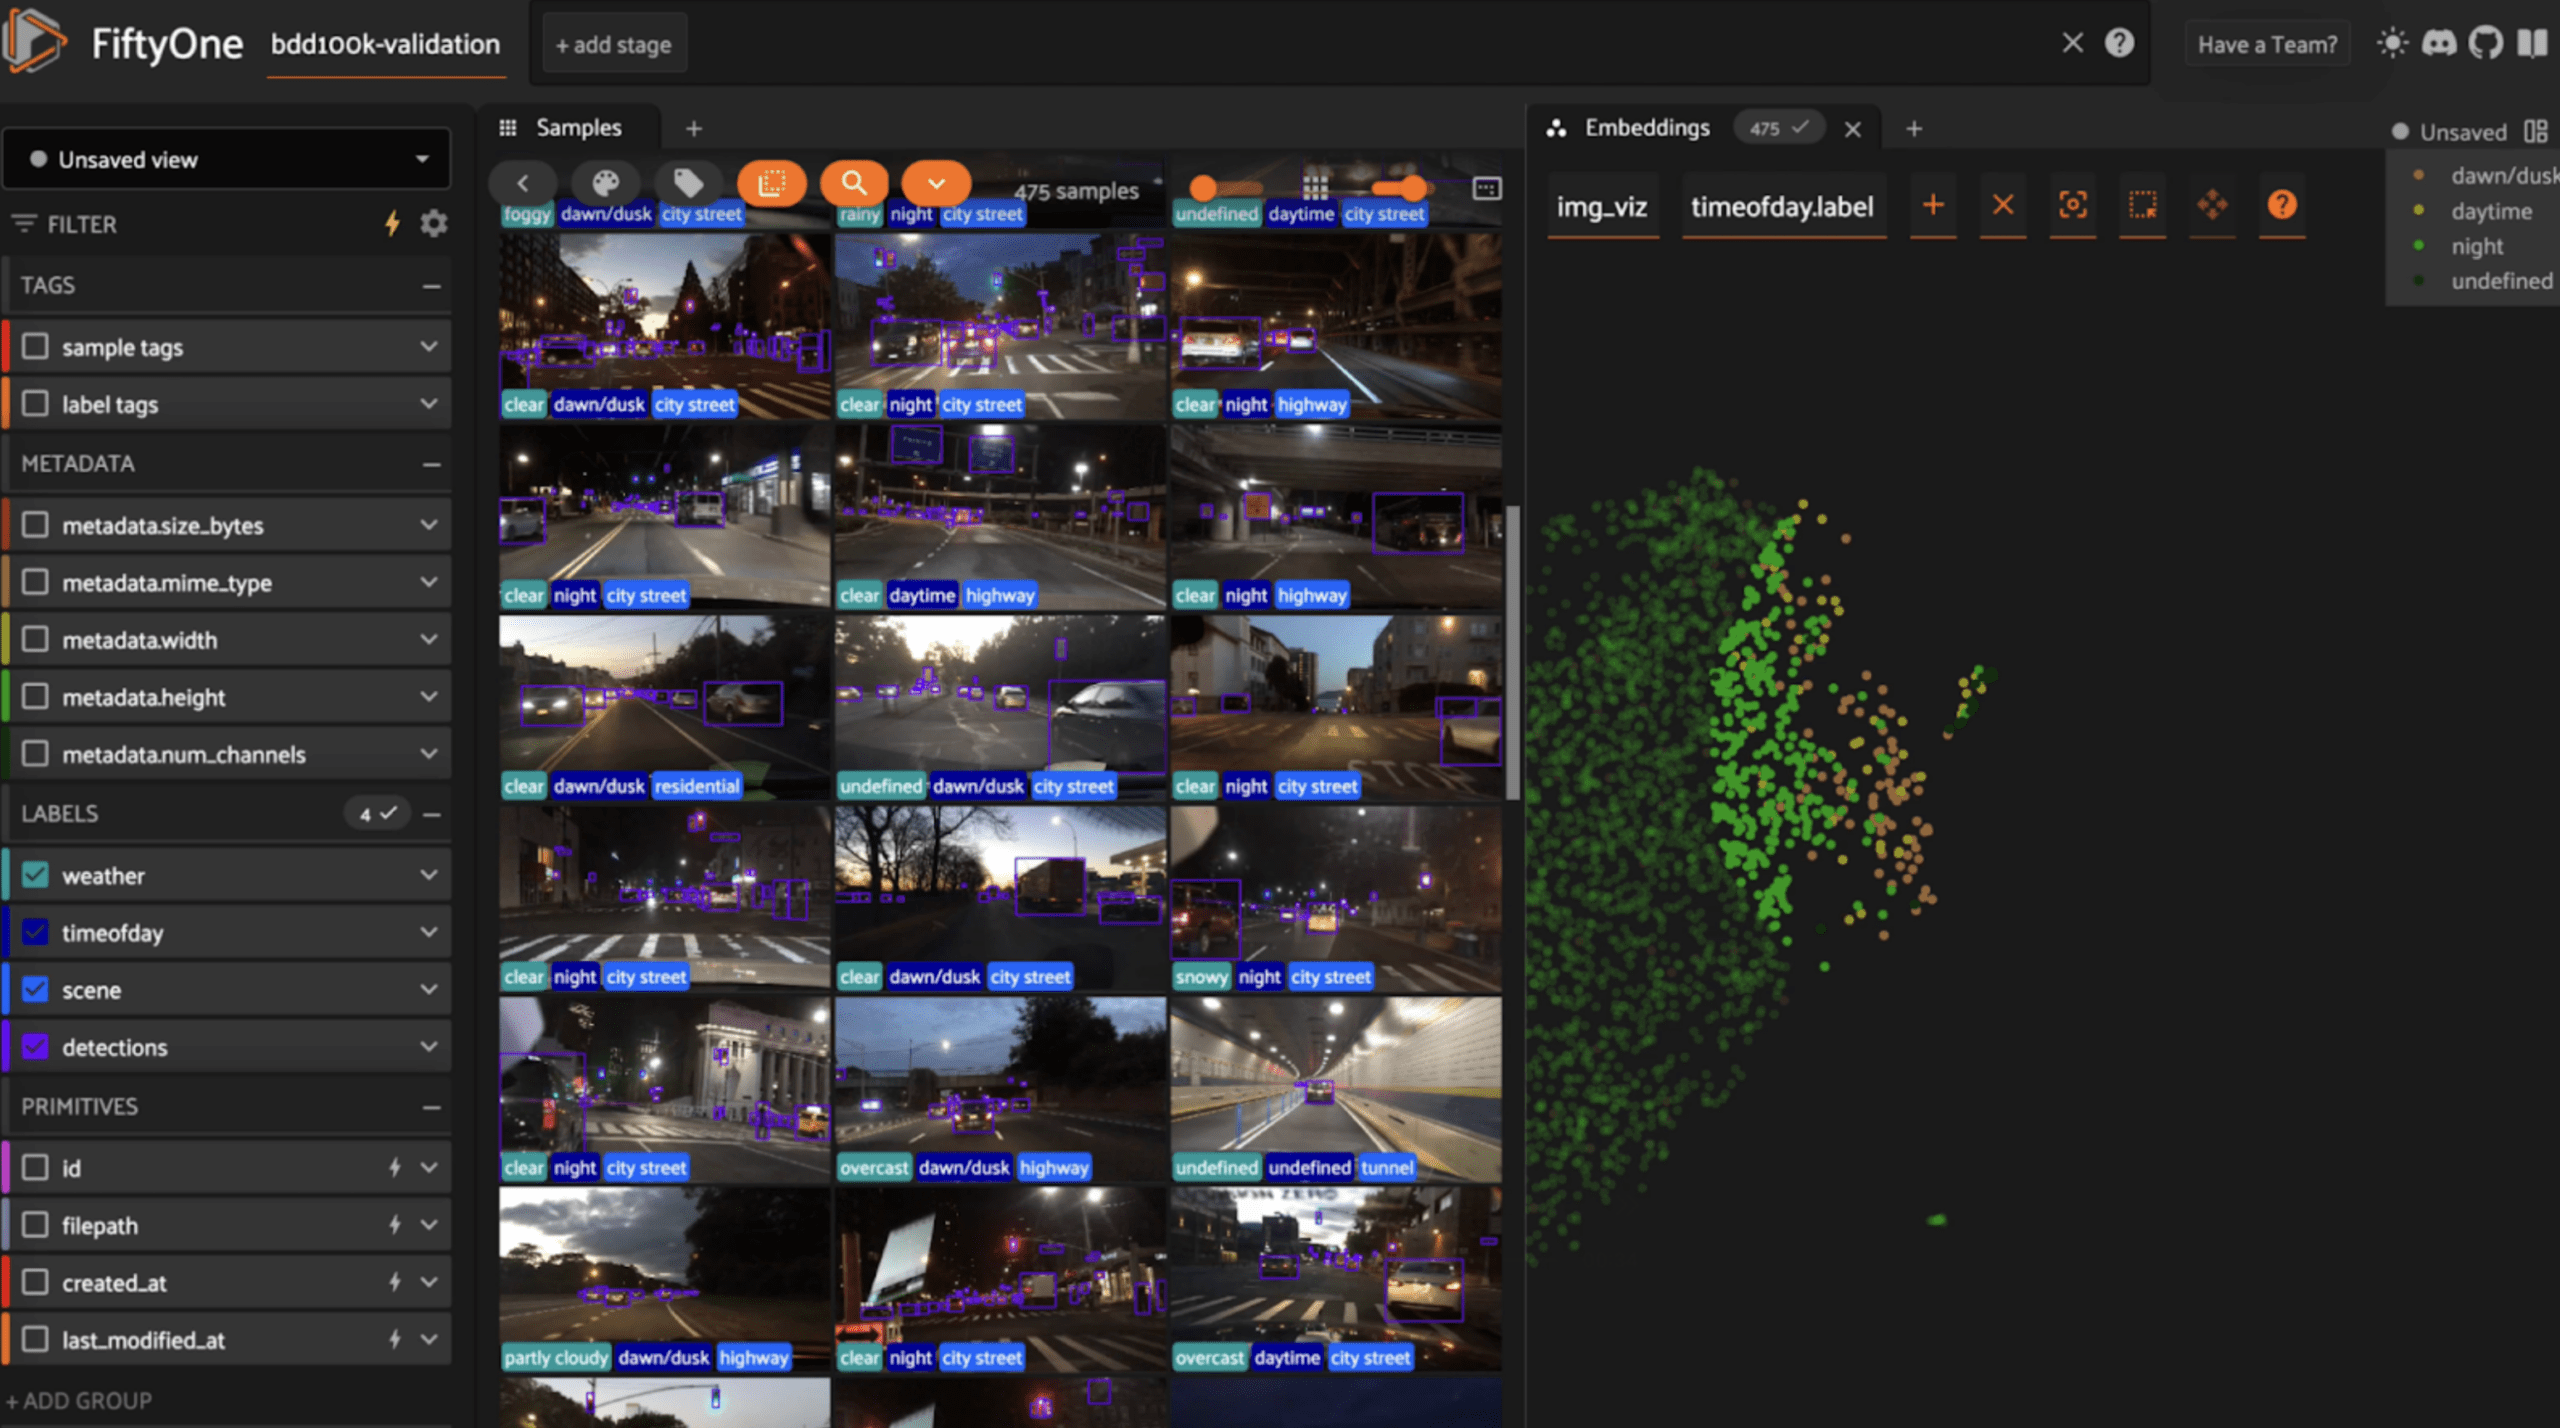Image resolution: width=2560 pixels, height=1428 pixels.
Task: Open the grid display options icon
Action: pyautogui.click(x=1486, y=188)
